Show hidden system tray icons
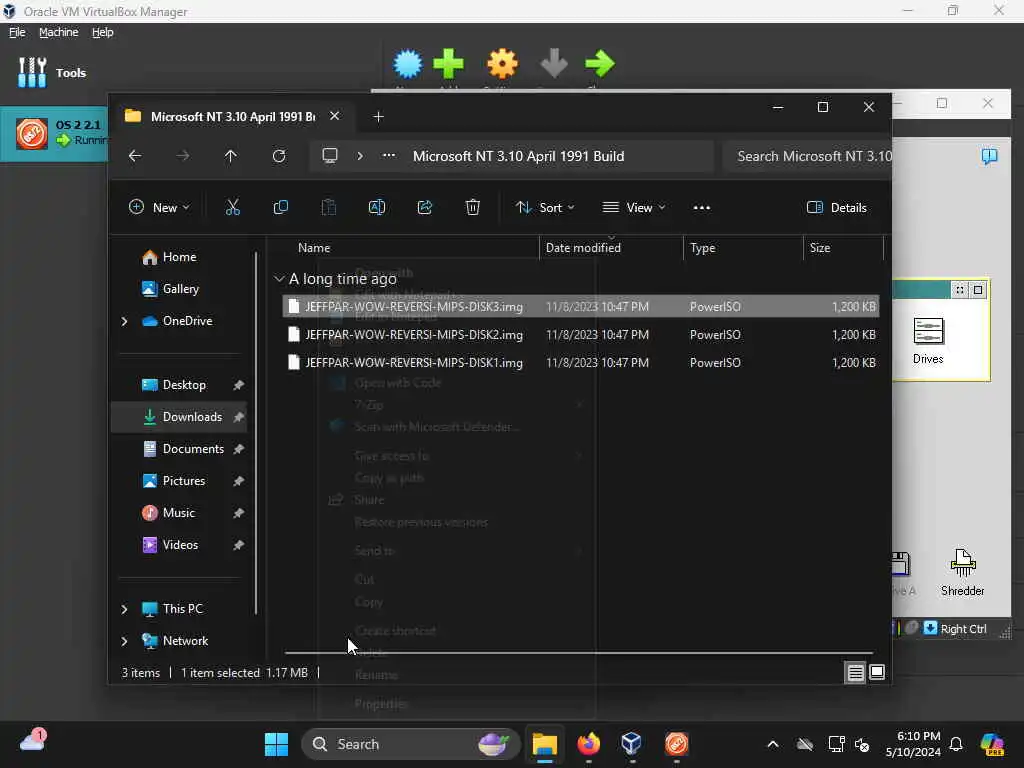This screenshot has width=1024, height=768. pos(773,744)
